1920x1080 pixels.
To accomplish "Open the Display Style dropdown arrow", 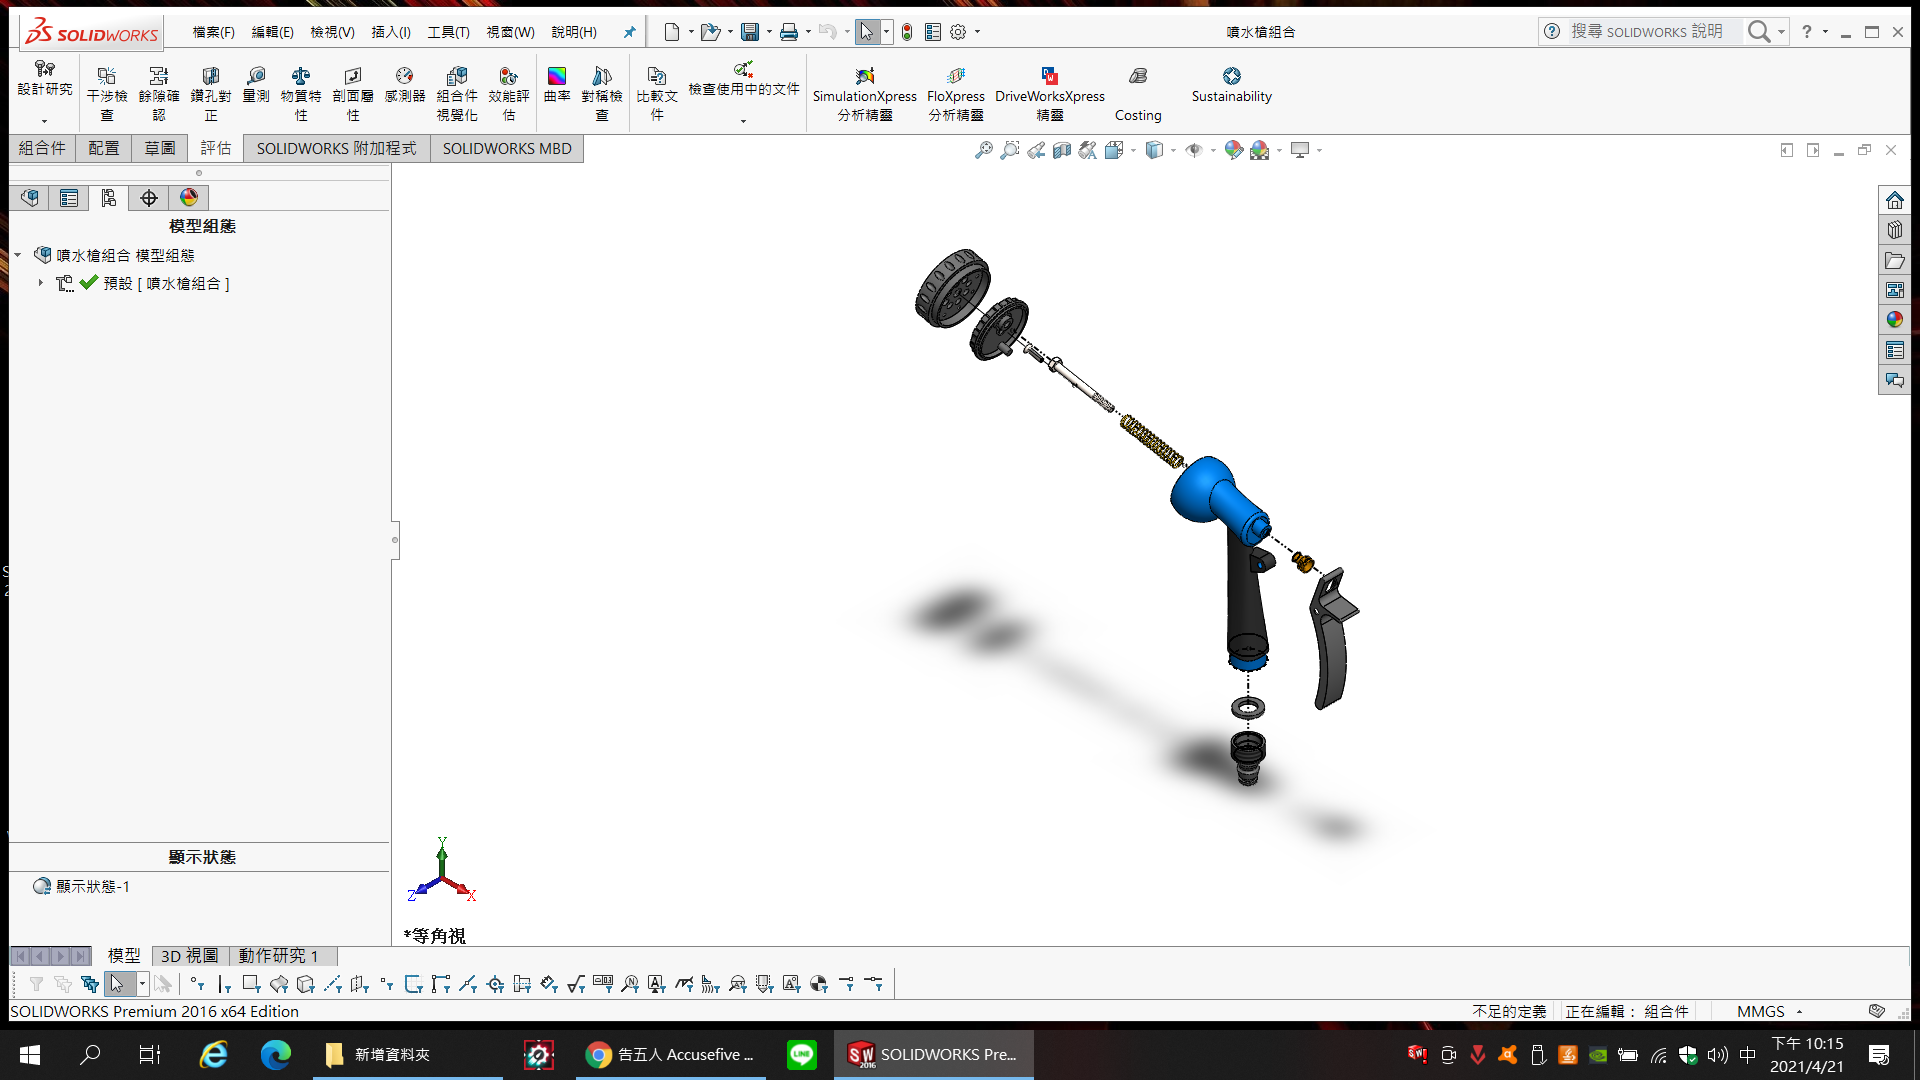I will click(x=1173, y=150).
